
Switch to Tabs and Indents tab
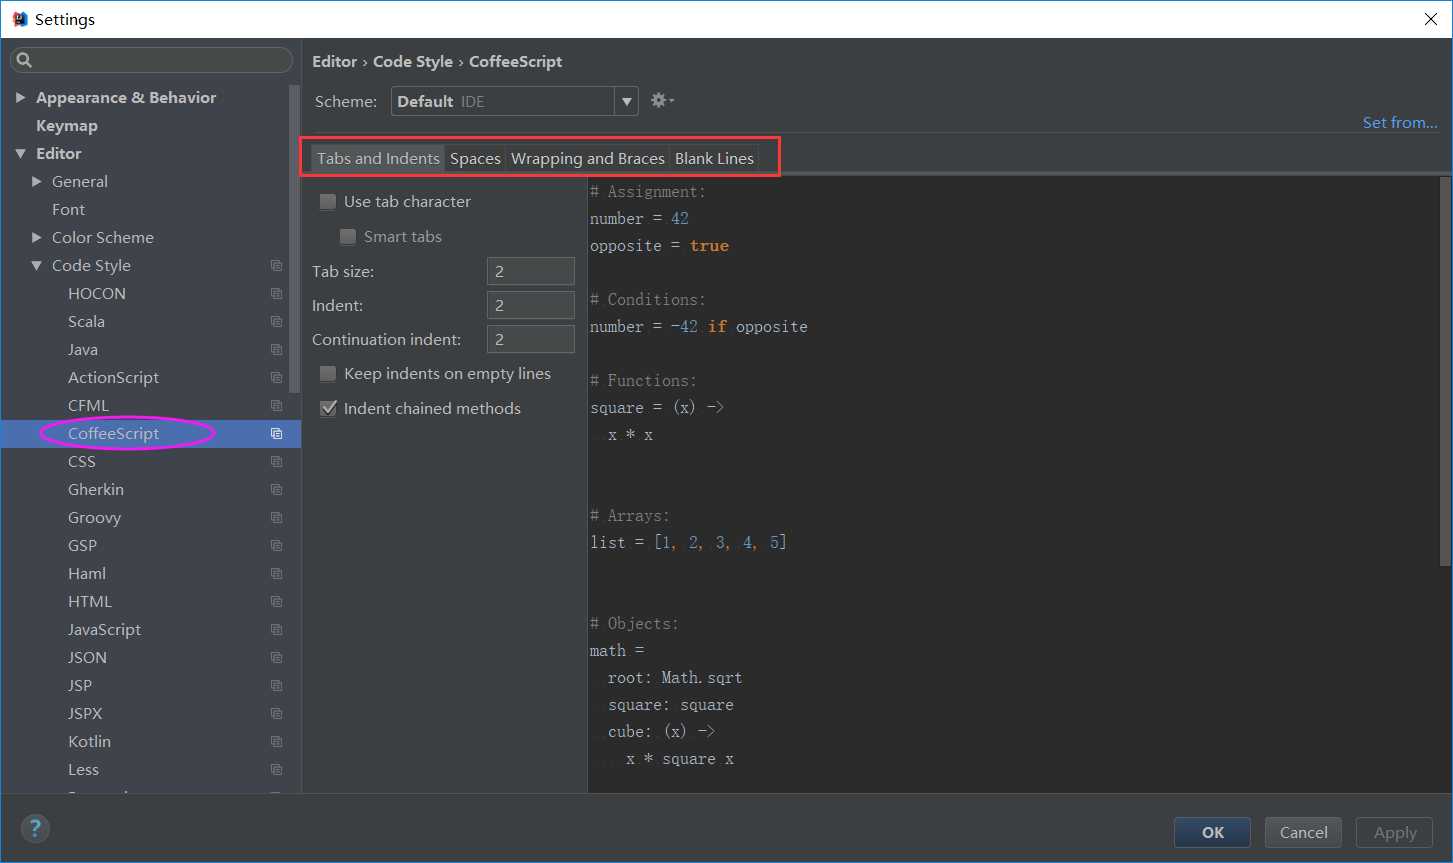[x=378, y=158]
